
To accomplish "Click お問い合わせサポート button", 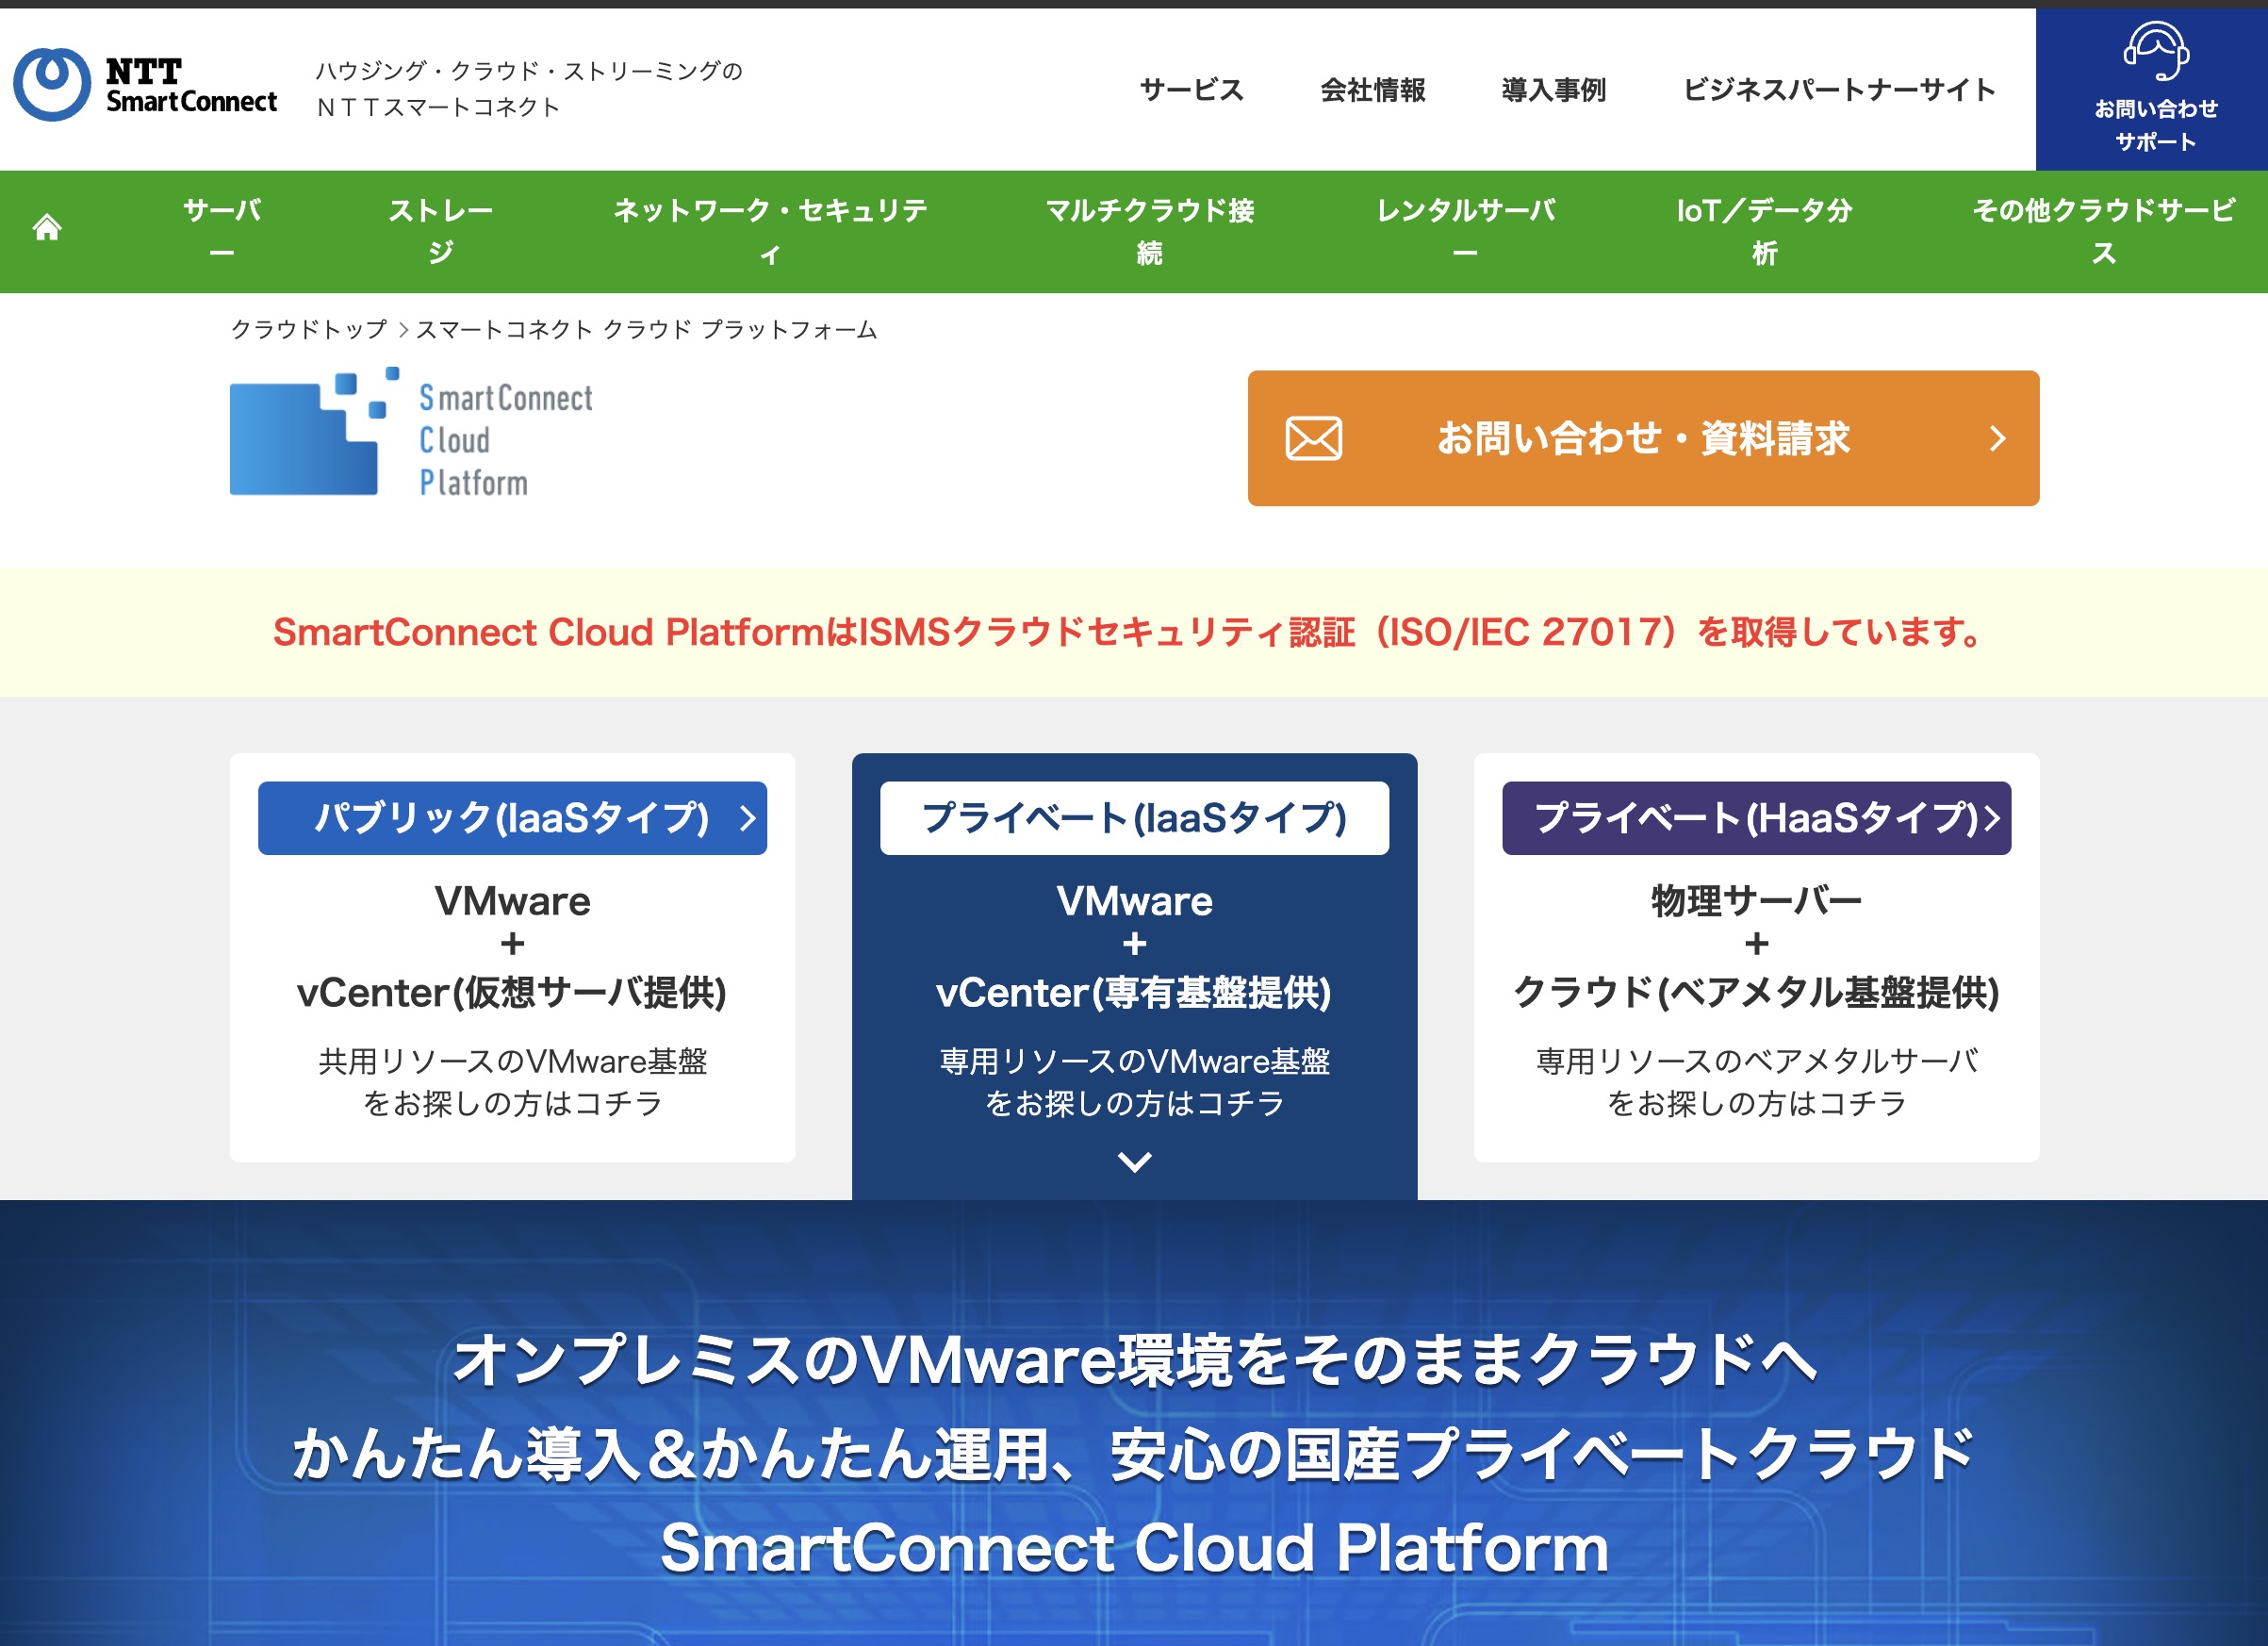I will [2152, 89].
